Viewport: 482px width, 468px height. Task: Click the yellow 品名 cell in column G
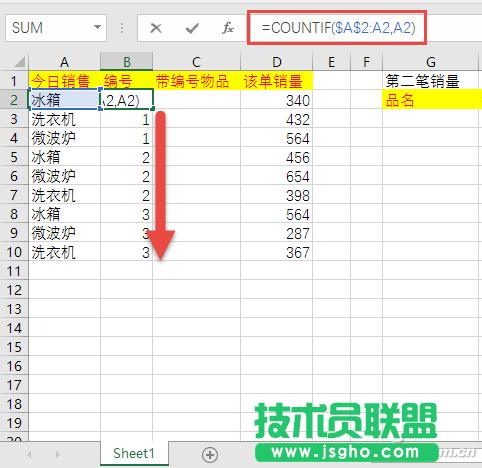click(432, 100)
